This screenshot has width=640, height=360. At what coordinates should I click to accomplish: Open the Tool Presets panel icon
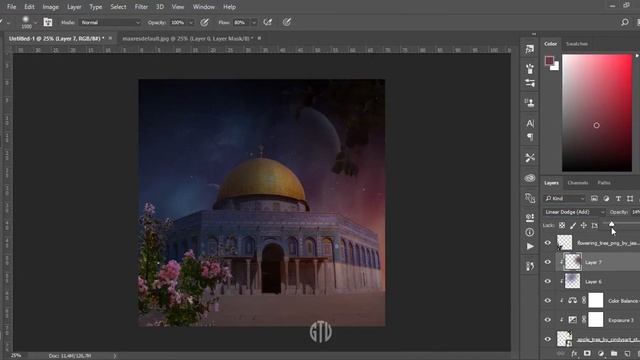pyautogui.click(x=530, y=158)
